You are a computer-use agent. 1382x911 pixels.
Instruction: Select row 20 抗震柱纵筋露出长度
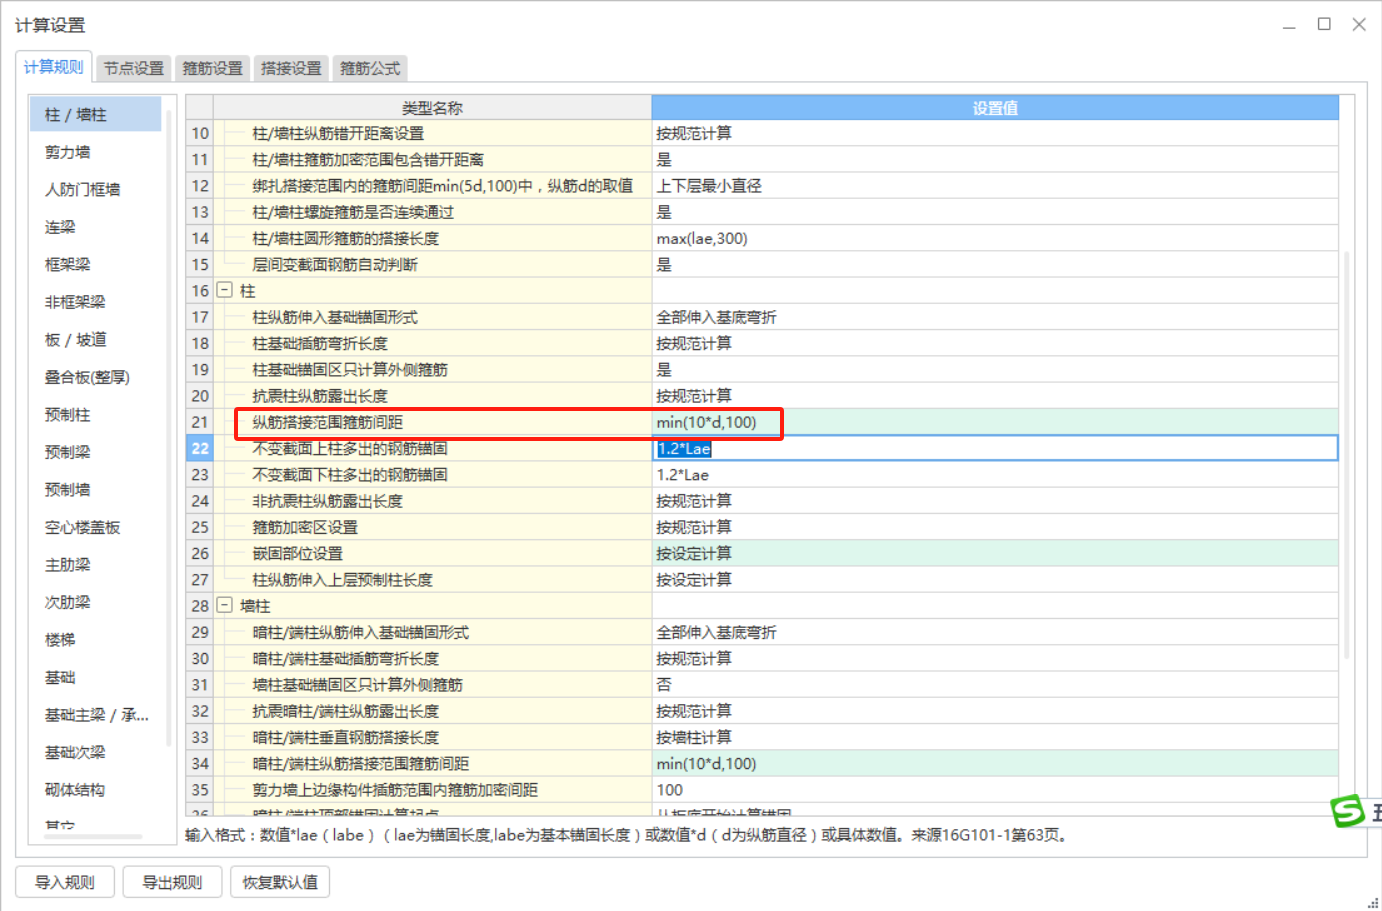coord(319,396)
